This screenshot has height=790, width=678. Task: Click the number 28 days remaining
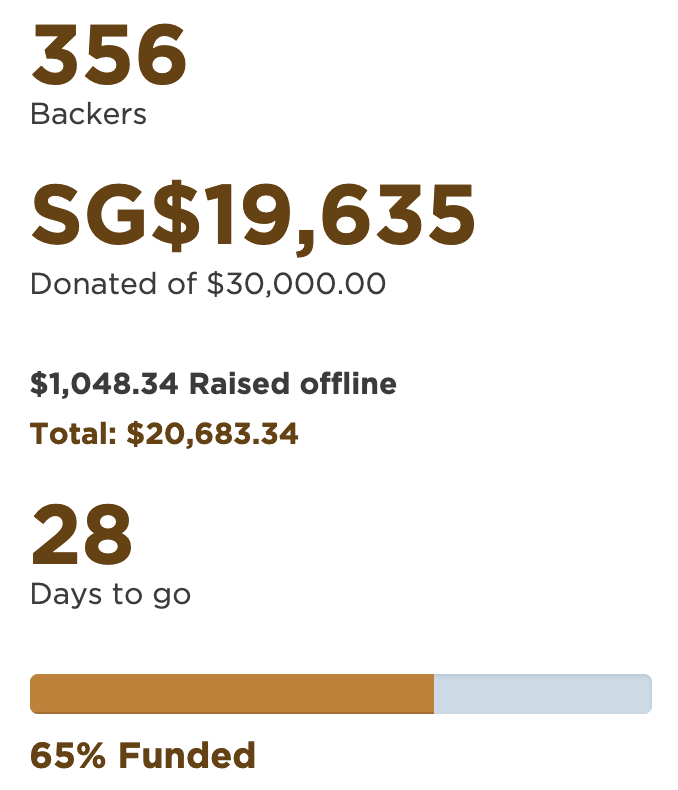81,535
